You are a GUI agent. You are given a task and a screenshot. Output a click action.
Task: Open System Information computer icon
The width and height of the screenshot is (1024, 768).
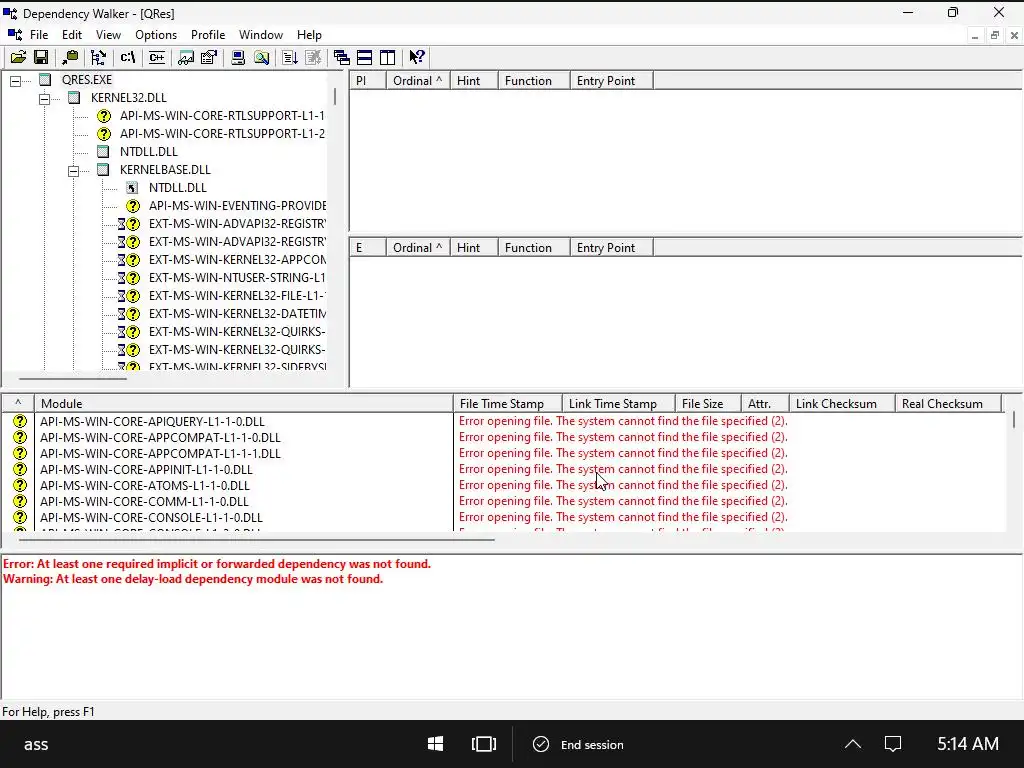click(x=238, y=57)
